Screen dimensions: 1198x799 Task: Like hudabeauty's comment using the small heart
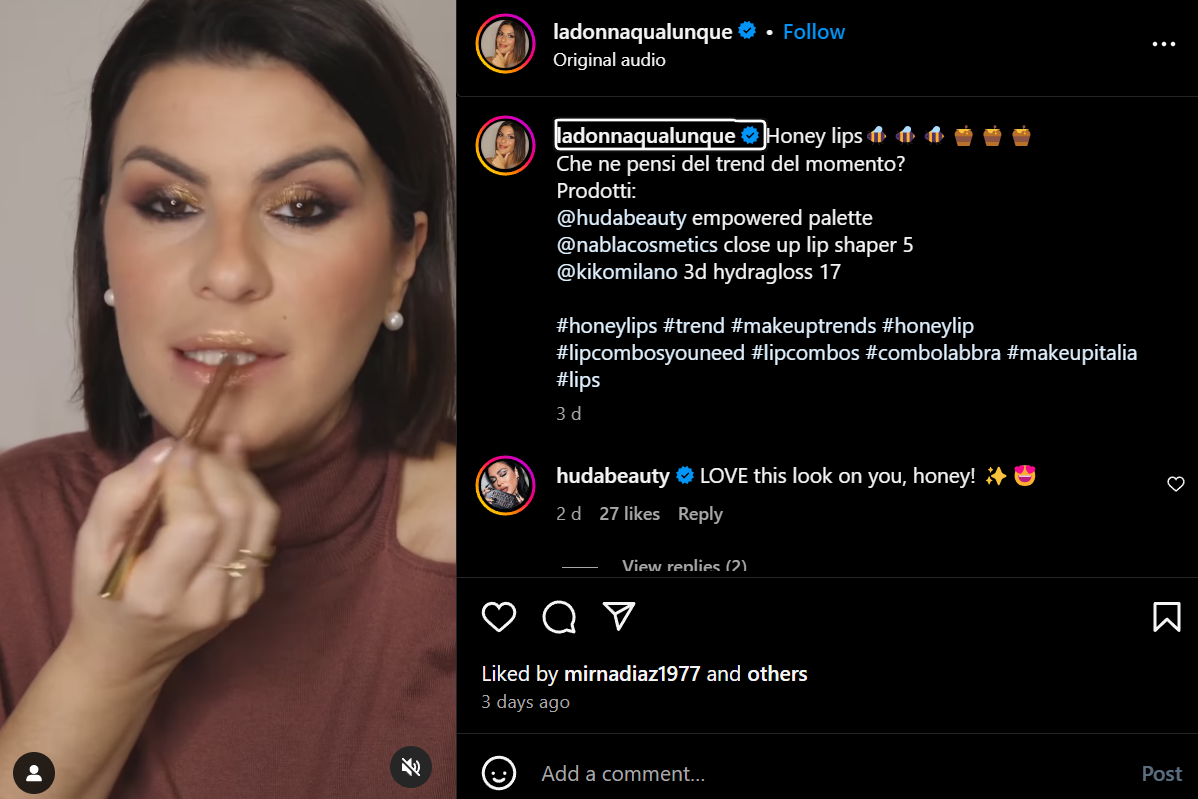click(1175, 483)
